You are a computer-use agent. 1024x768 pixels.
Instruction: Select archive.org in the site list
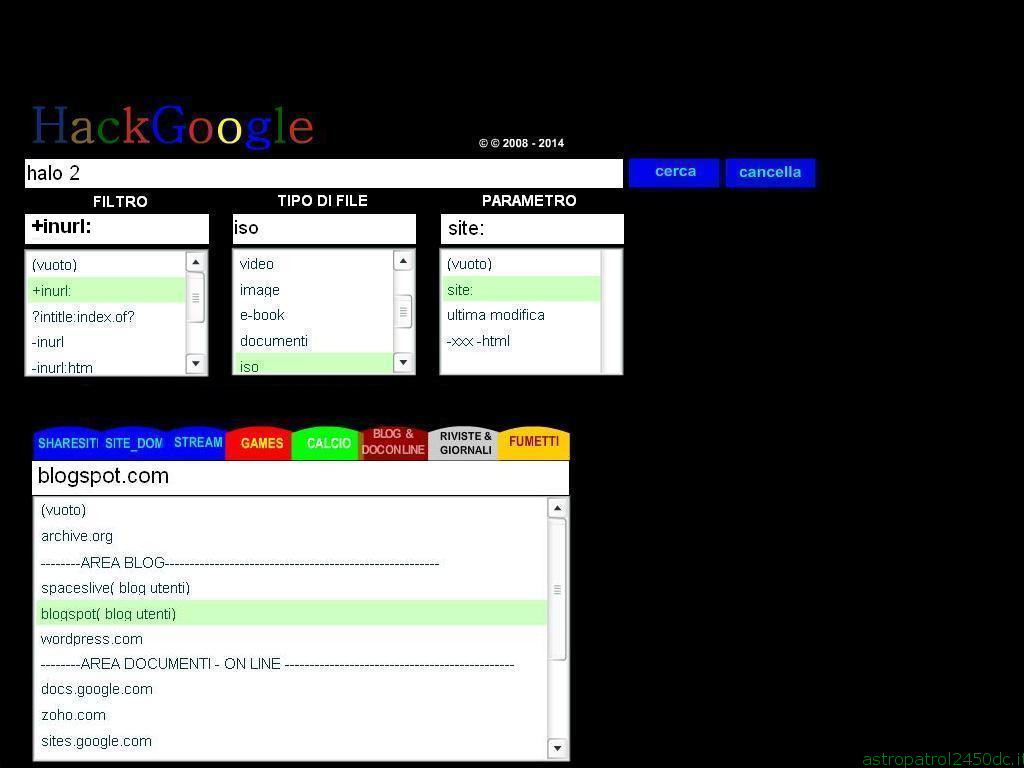(292, 536)
